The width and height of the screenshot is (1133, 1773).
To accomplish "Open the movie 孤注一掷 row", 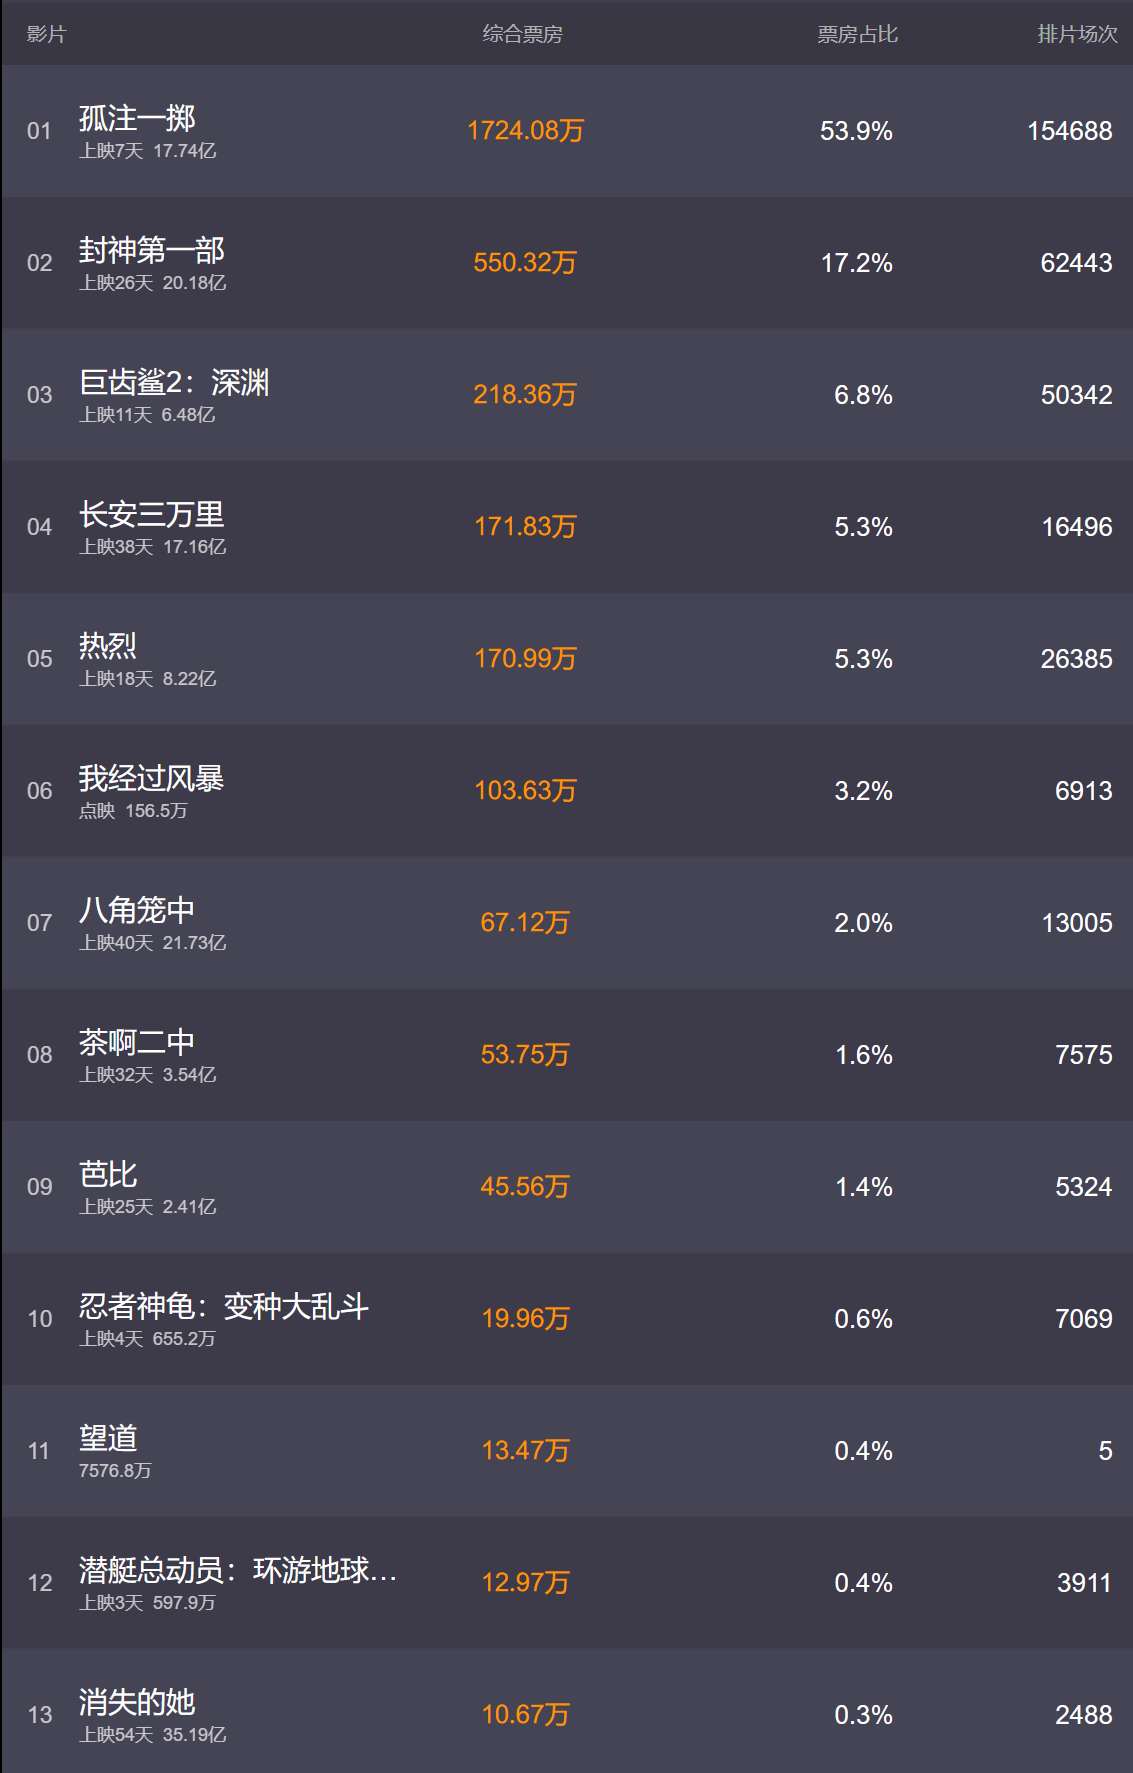I will click(566, 131).
